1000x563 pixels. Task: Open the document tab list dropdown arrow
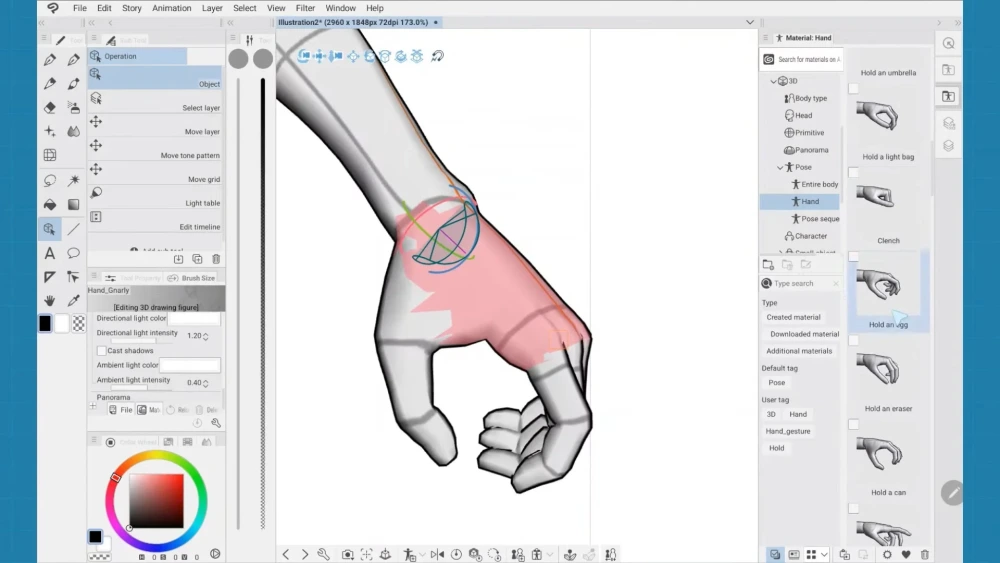750,22
